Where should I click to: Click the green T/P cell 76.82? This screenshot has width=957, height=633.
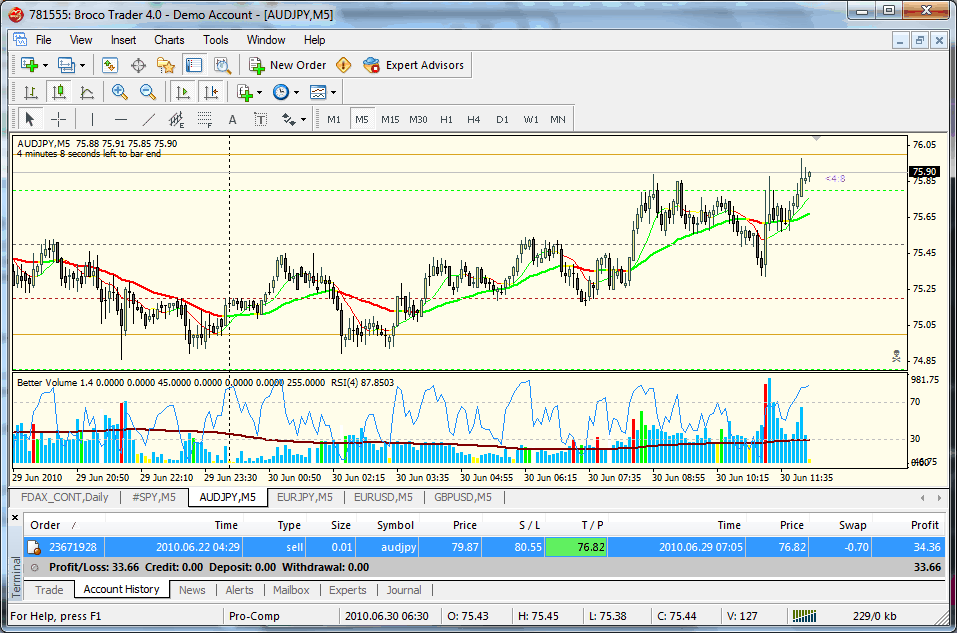coord(575,547)
